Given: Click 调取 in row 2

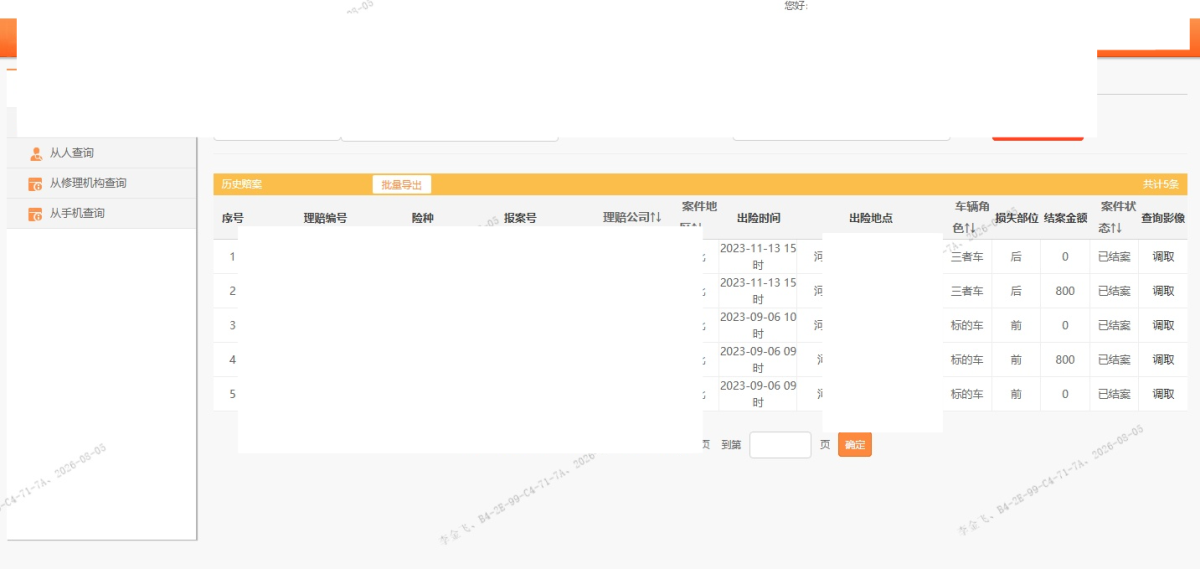Looking at the screenshot, I should pos(1163,291).
